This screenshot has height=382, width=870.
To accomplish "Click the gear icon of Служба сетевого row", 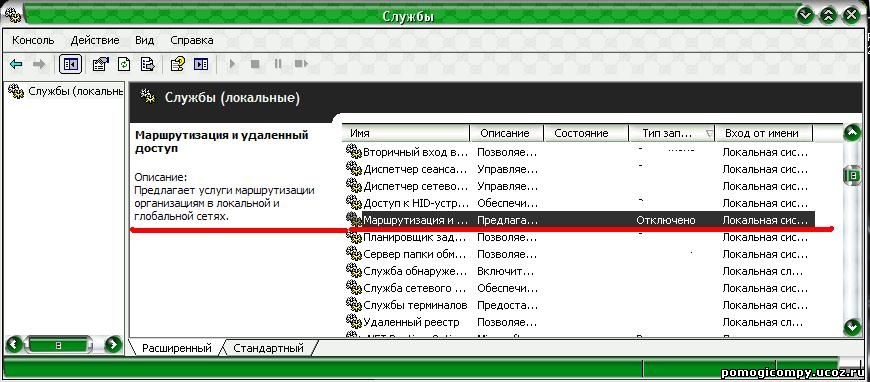I will click(x=354, y=288).
